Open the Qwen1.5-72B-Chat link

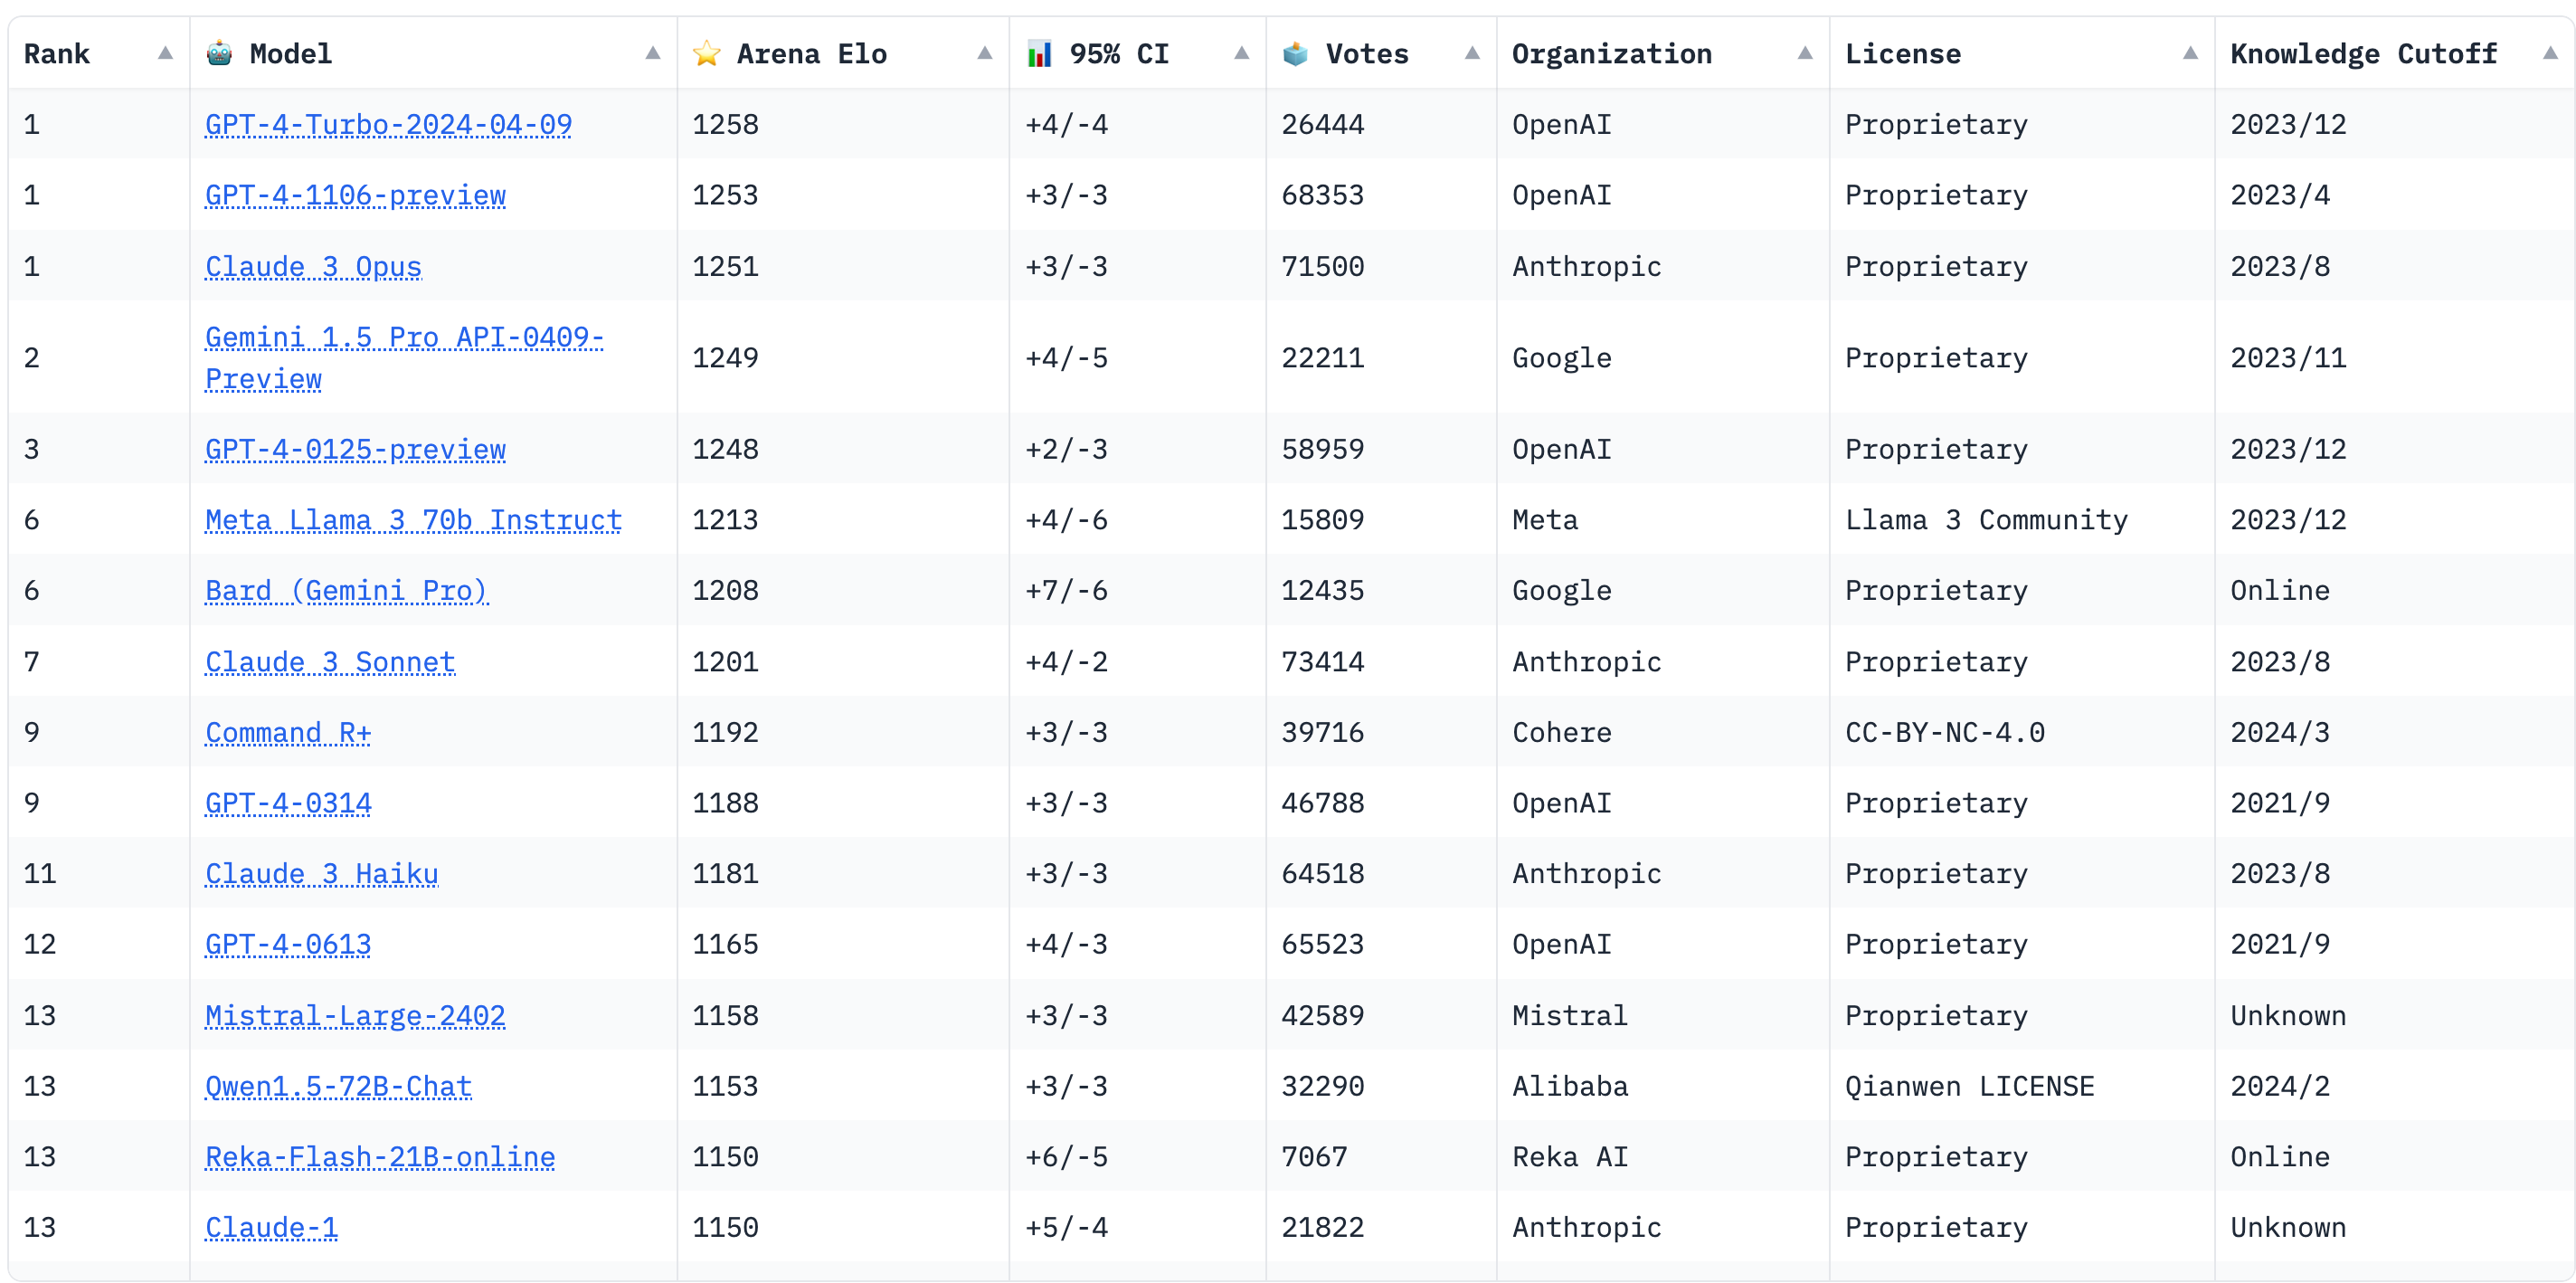338,1086
